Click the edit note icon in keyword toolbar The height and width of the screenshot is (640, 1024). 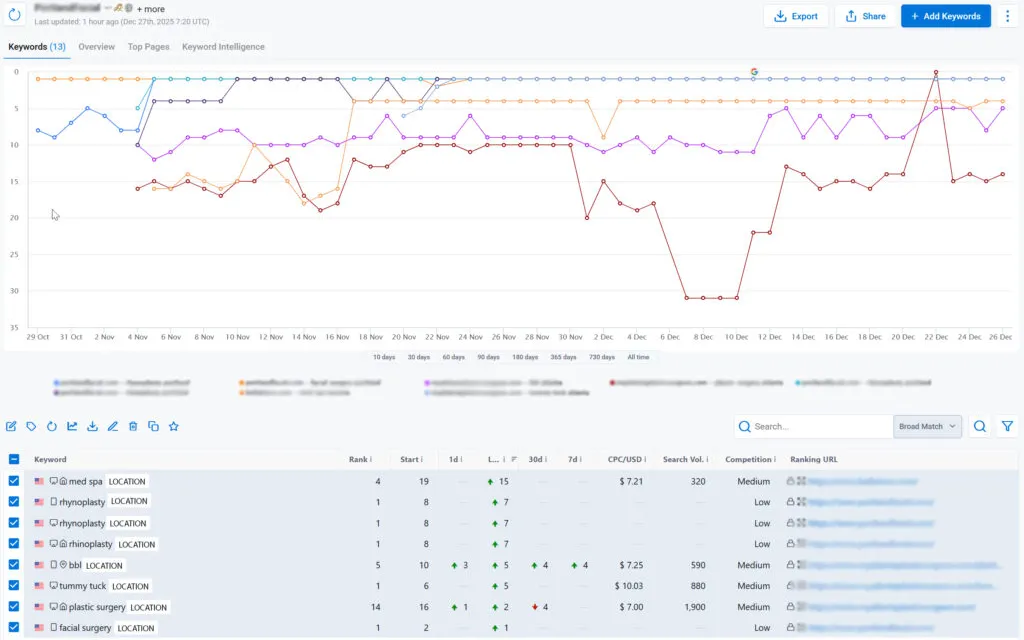[11, 426]
